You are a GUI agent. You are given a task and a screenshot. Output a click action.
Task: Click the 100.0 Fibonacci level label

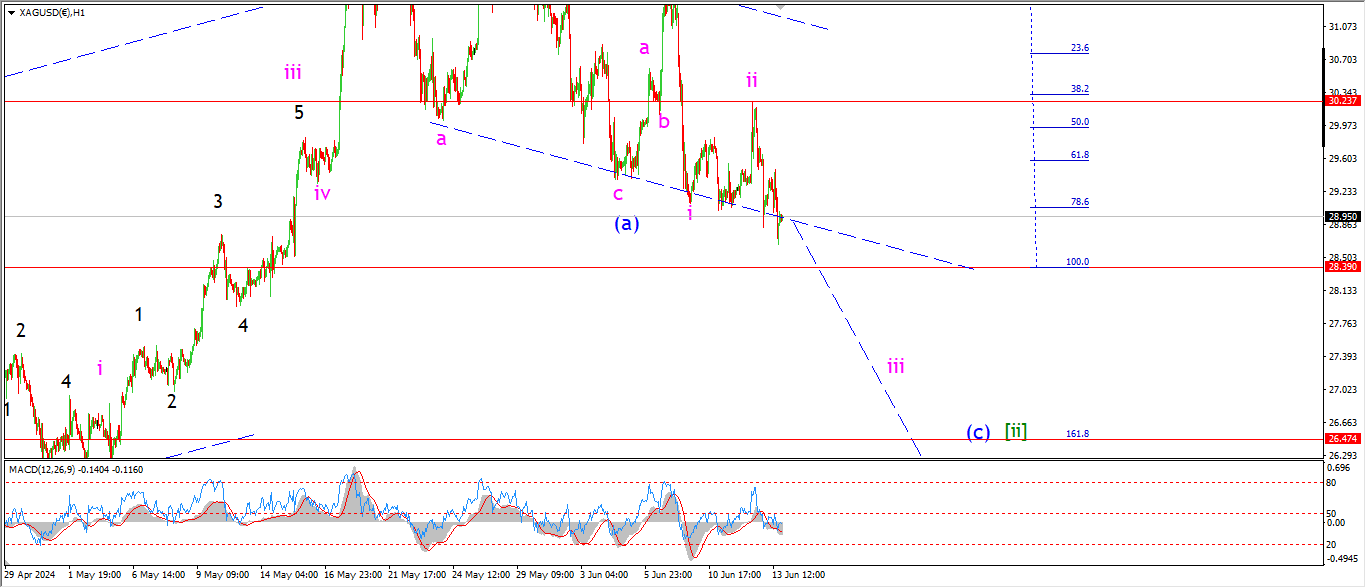coord(1077,262)
